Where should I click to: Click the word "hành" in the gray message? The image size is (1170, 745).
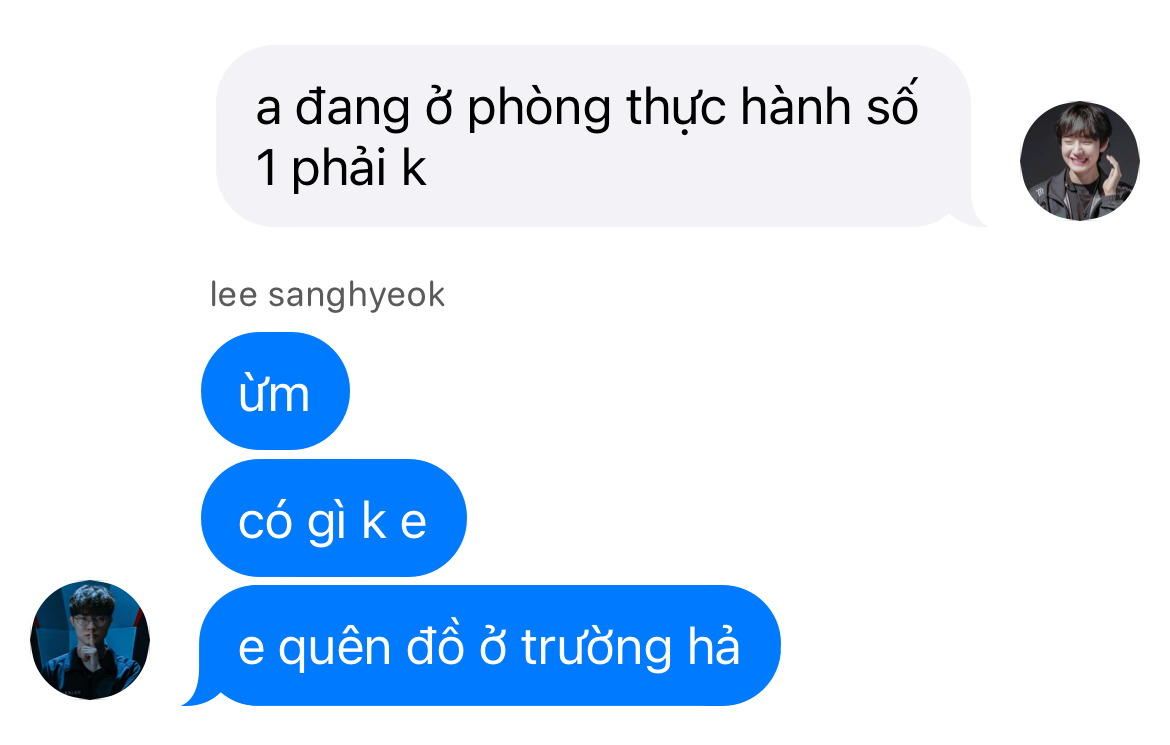795,107
